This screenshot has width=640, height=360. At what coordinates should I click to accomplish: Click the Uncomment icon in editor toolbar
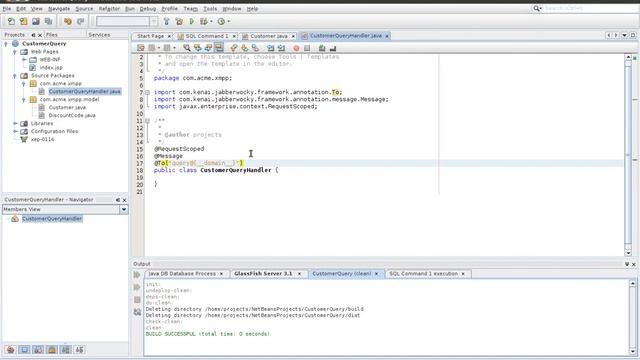point(333,48)
